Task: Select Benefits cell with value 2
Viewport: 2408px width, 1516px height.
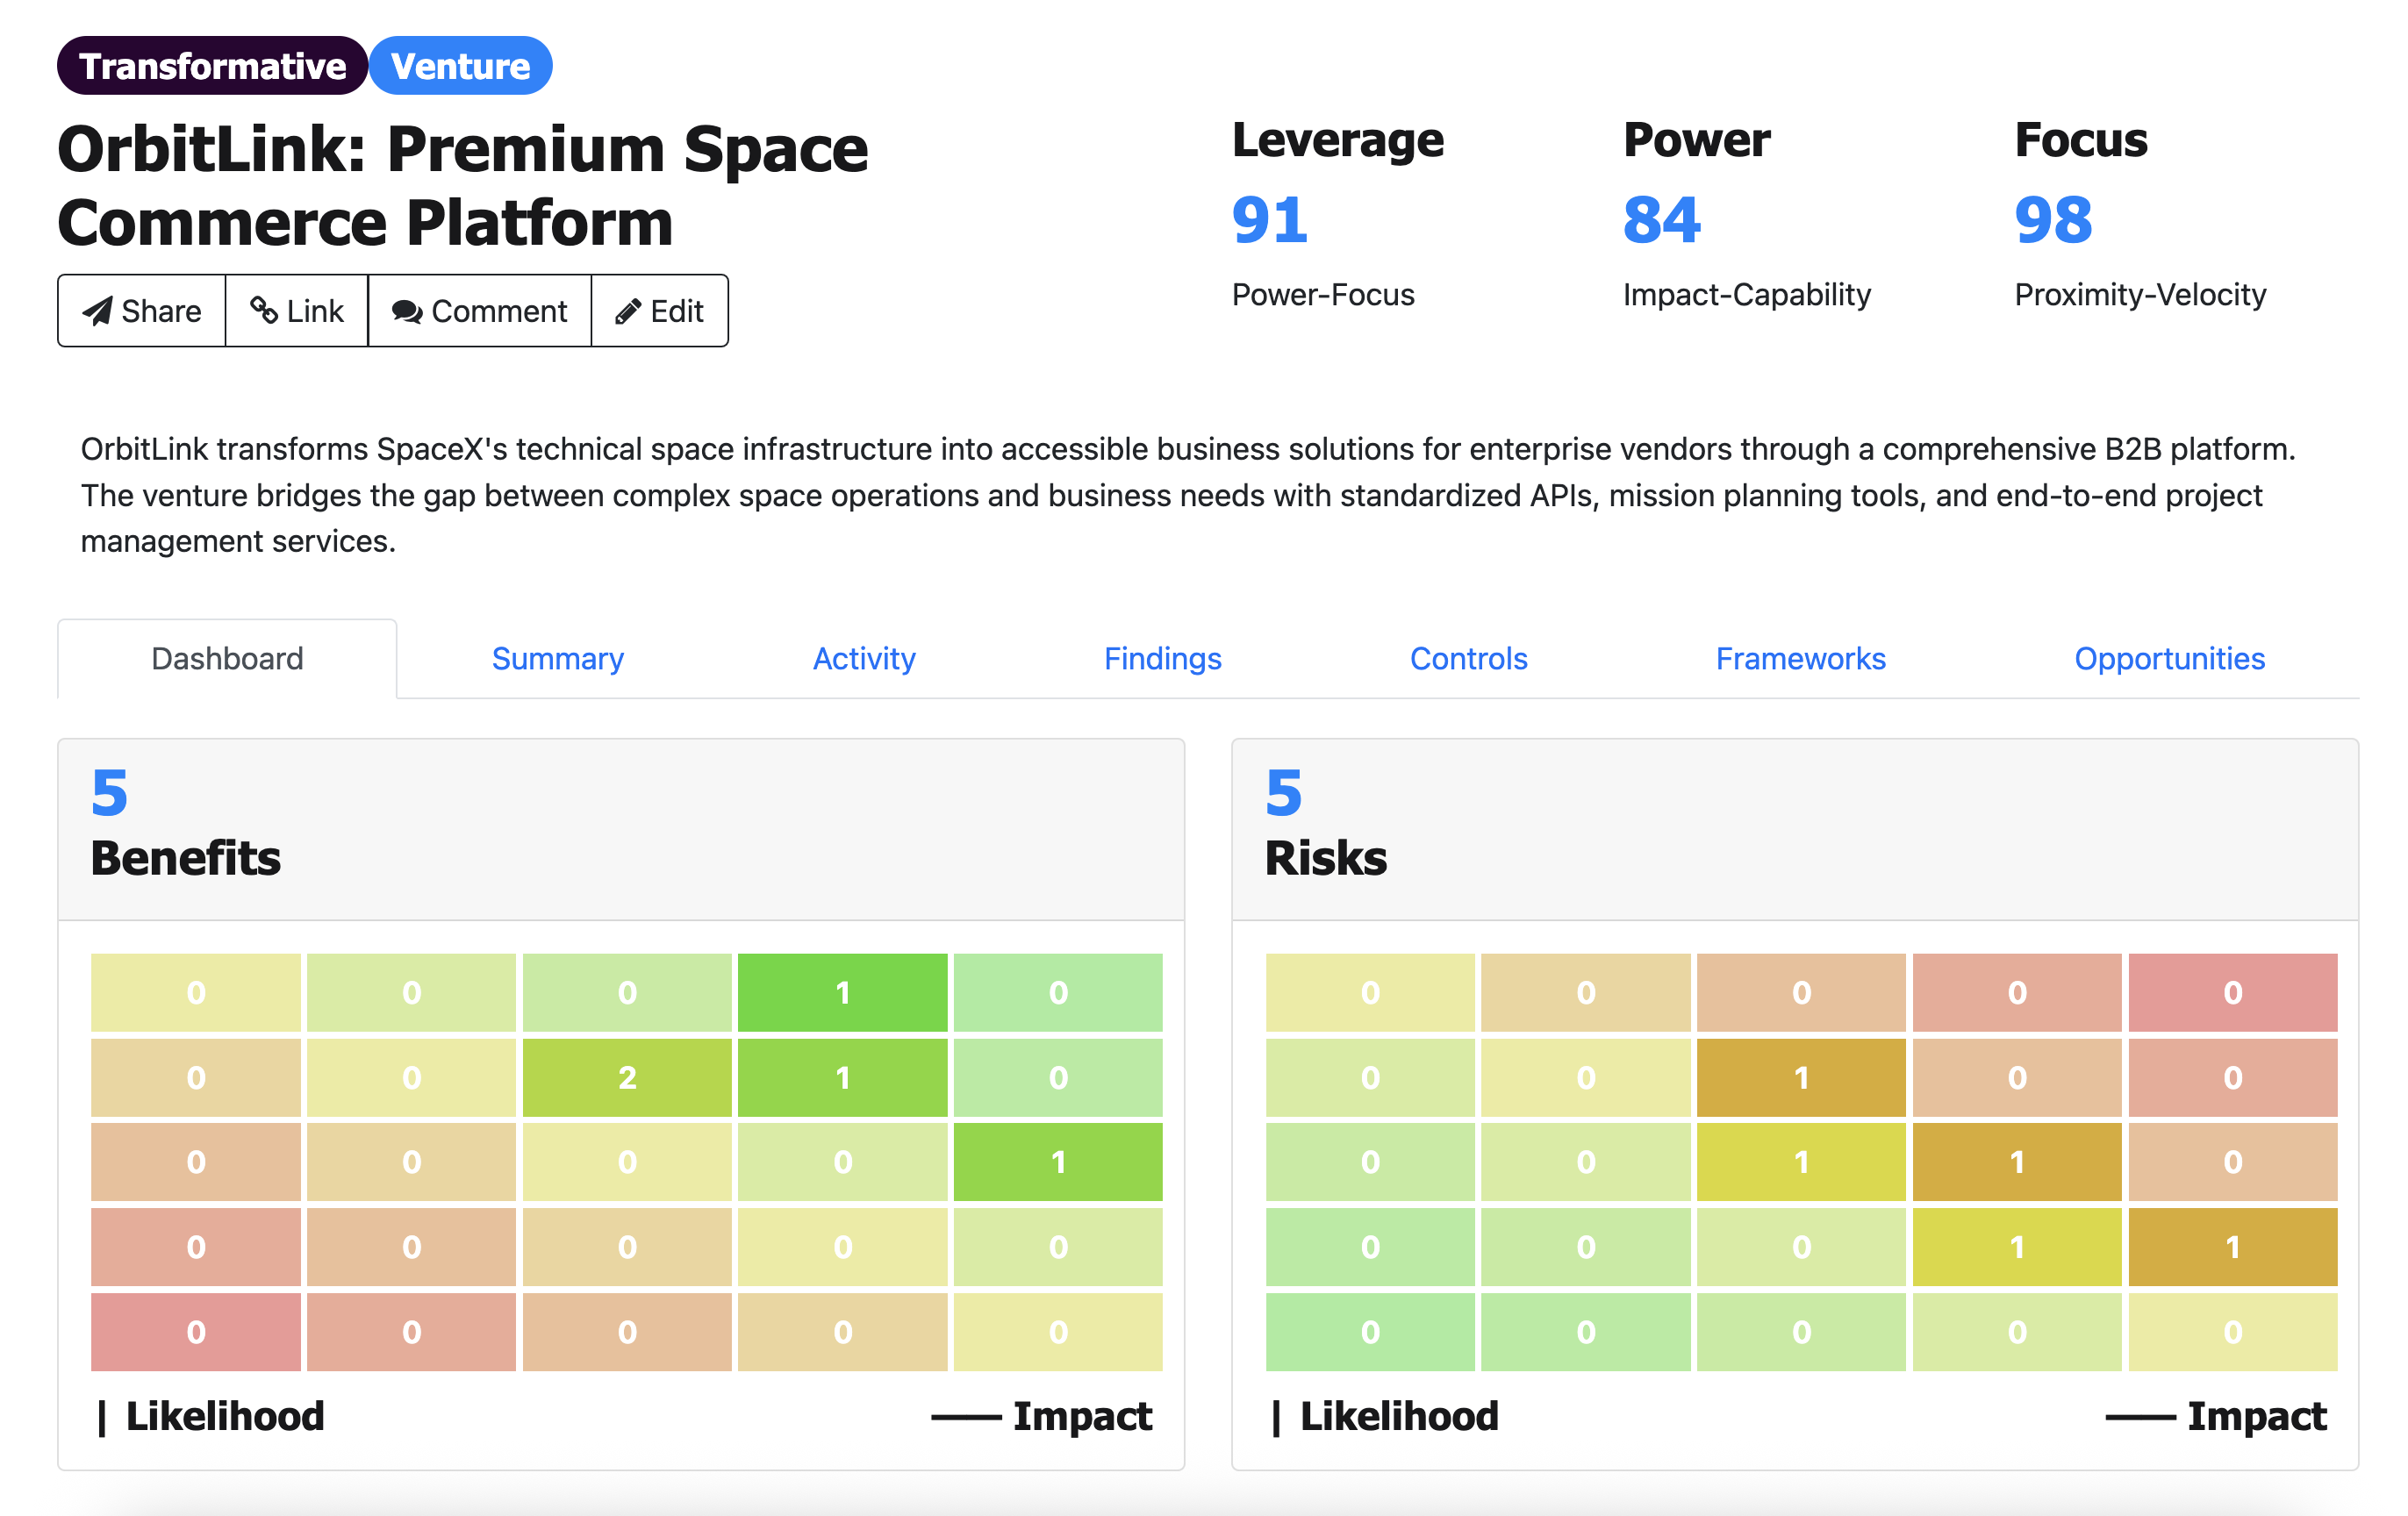Action: (x=627, y=1077)
